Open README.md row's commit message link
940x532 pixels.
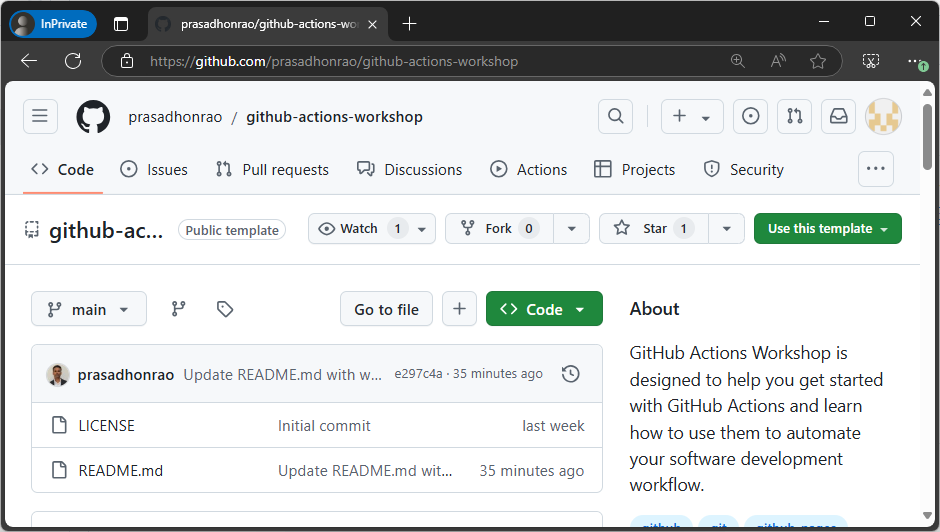(x=365, y=471)
